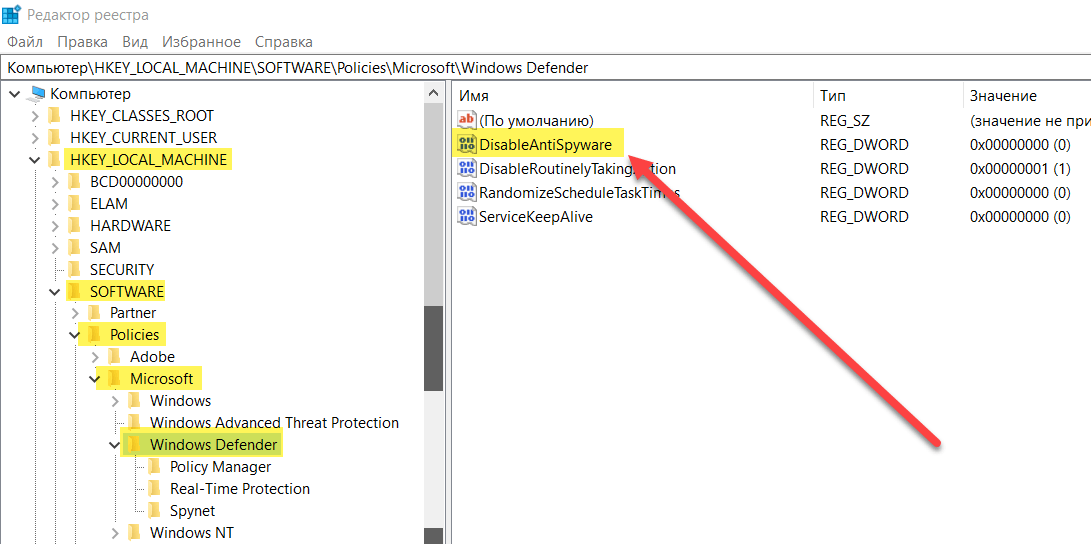This screenshot has width=1091, height=544.
Task: Click the BCD00000000 folder icon
Action: 74,182
